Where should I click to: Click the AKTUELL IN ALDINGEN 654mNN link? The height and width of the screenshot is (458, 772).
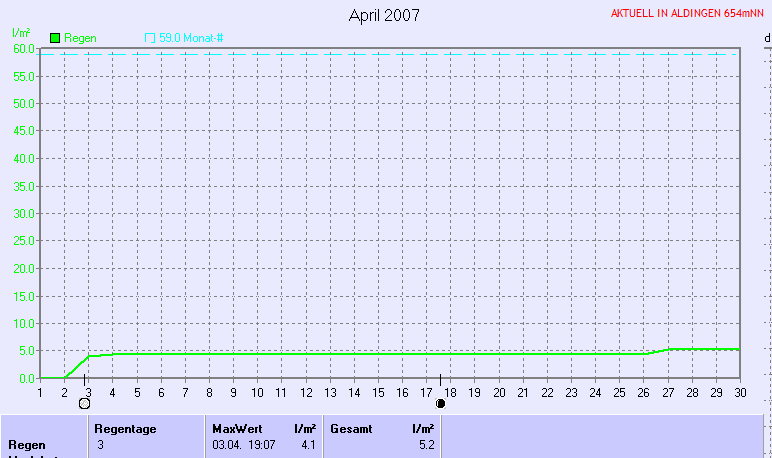pyautogui.click(x=687, y=14)
